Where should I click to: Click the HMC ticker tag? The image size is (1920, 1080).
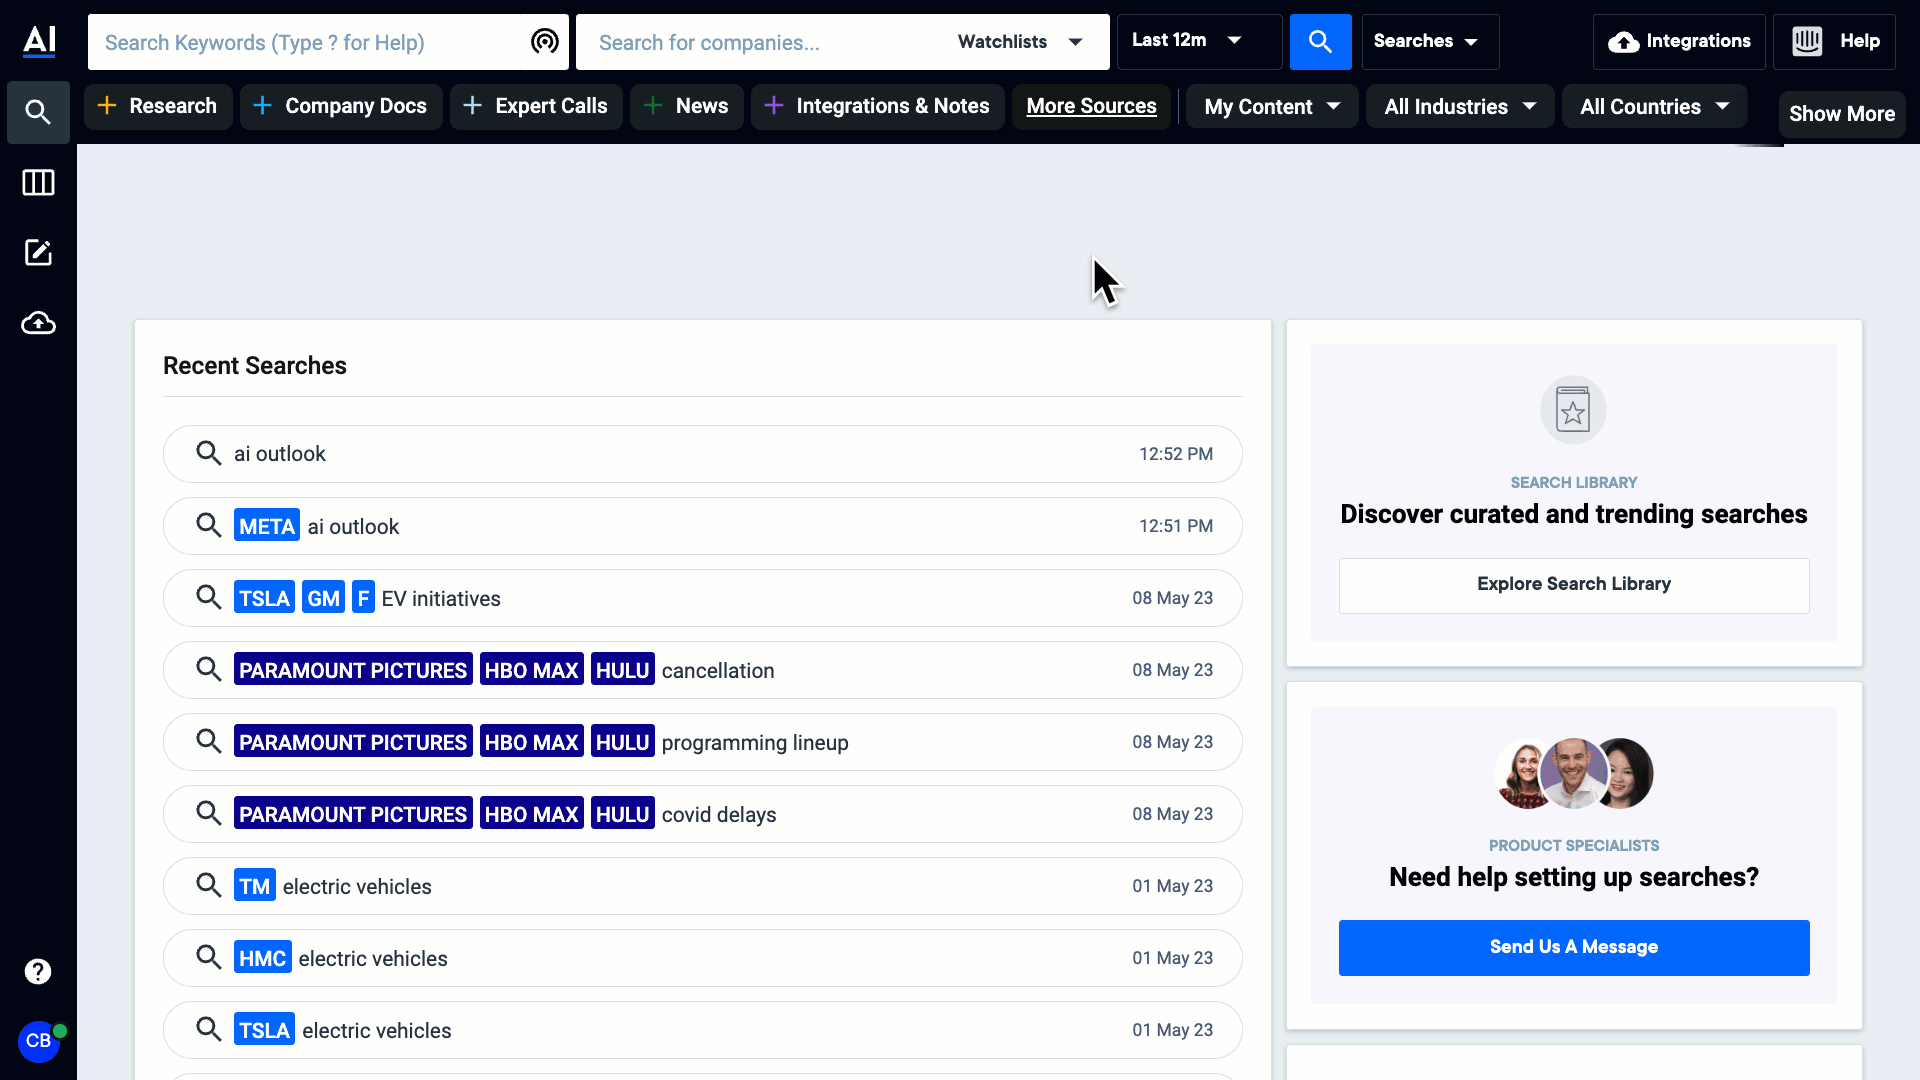pyautogui.click(x=262, y=958)
